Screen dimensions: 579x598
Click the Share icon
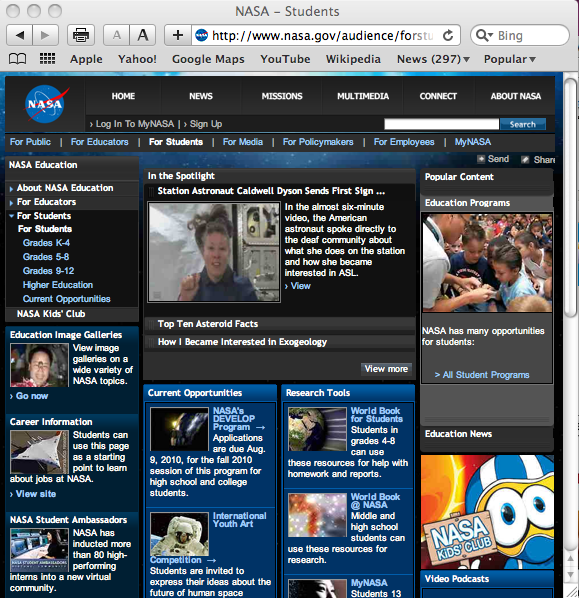pyautogui.click(x=525, y=159)
